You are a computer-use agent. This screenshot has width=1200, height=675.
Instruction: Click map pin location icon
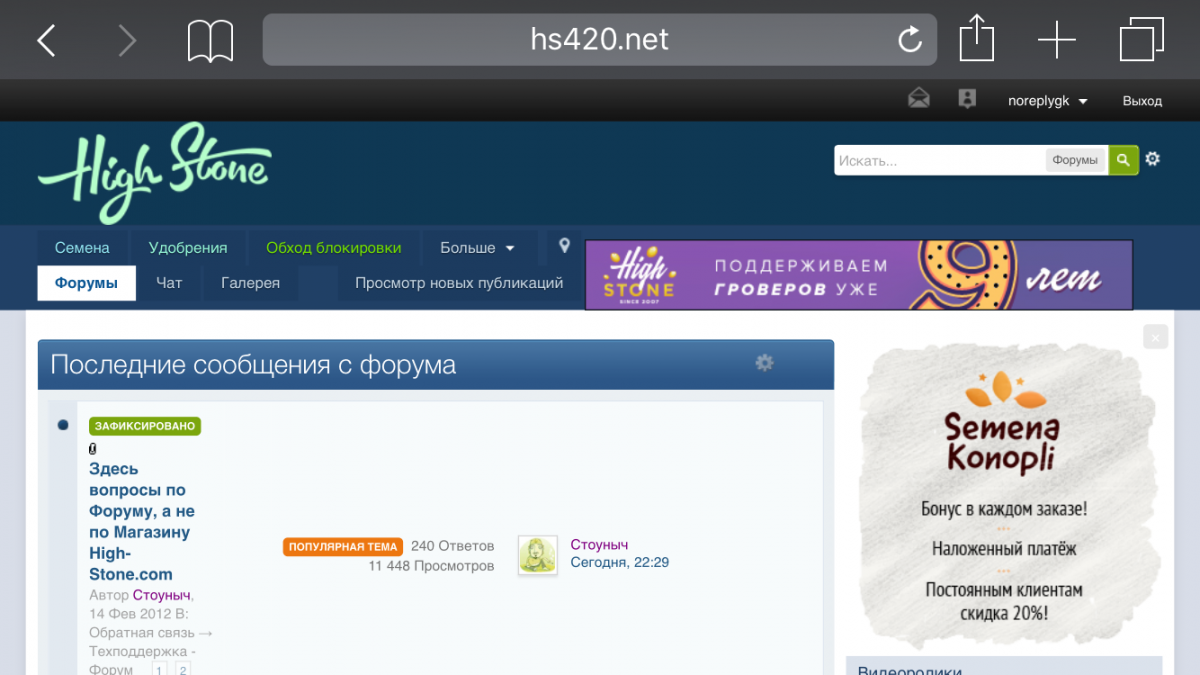pos(564,246)
